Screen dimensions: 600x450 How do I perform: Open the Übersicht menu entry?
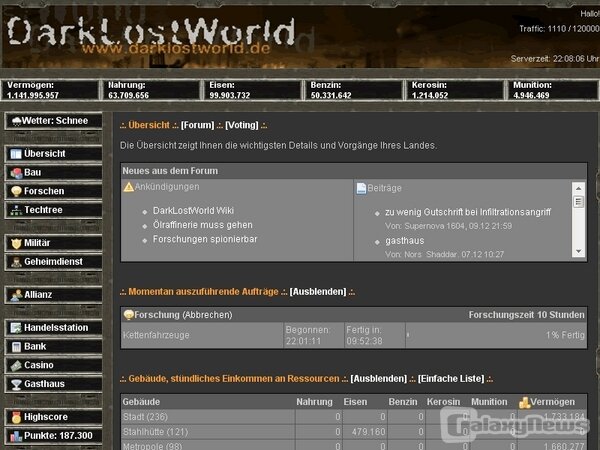53,154
